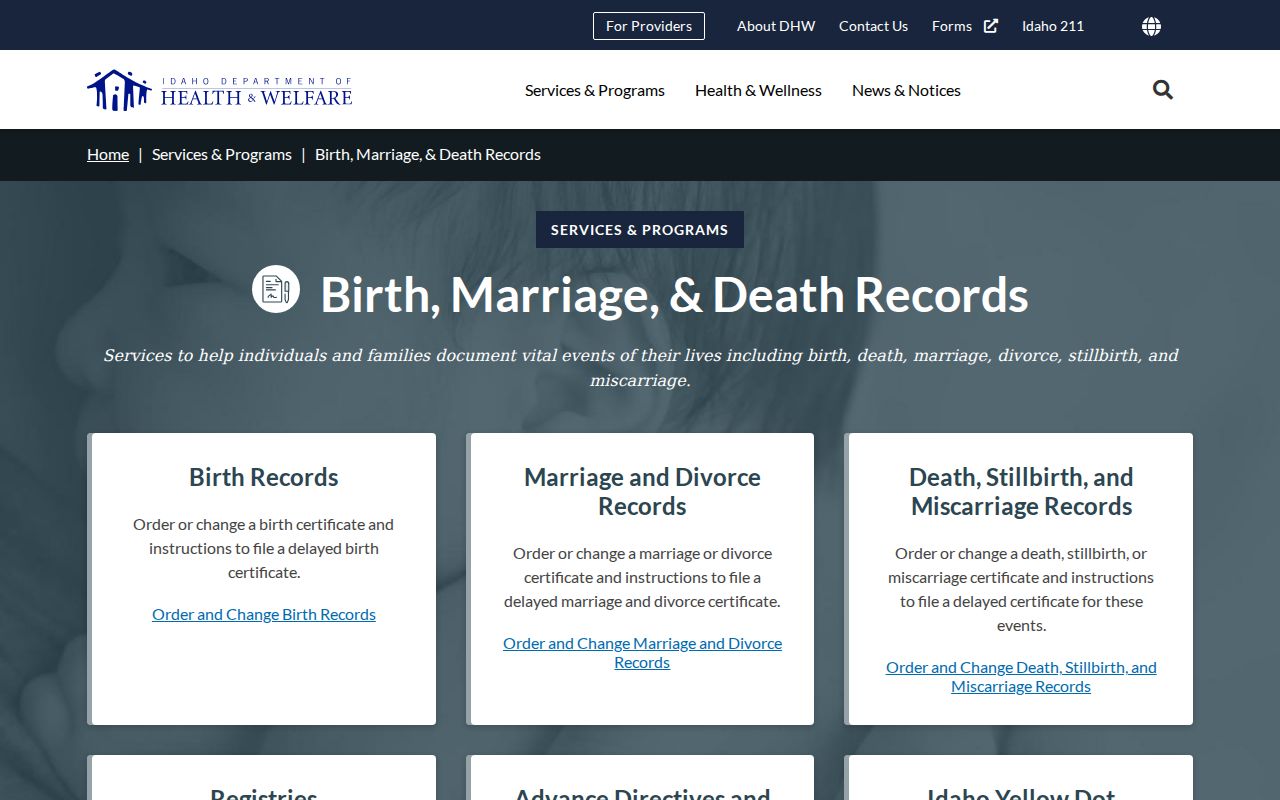Click the Marriage and Divorce Records heading
Viewport: 1280px width, 800px height.
[642, 492]
